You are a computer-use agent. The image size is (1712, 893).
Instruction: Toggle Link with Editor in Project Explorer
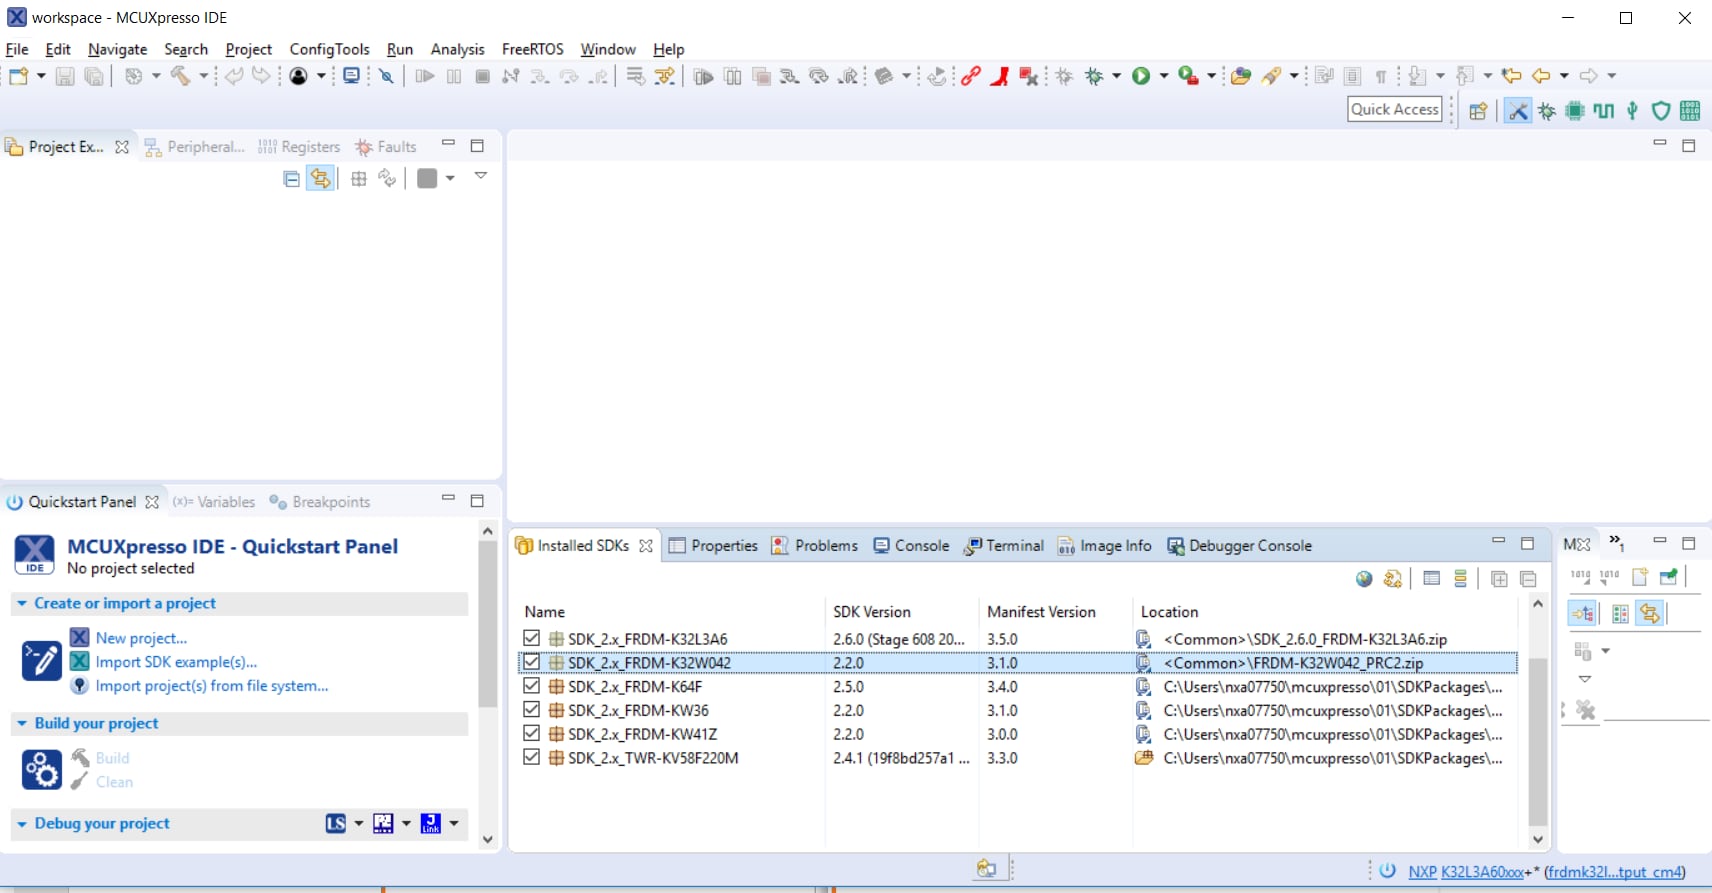pyautogui.click(x=320, y=179)
